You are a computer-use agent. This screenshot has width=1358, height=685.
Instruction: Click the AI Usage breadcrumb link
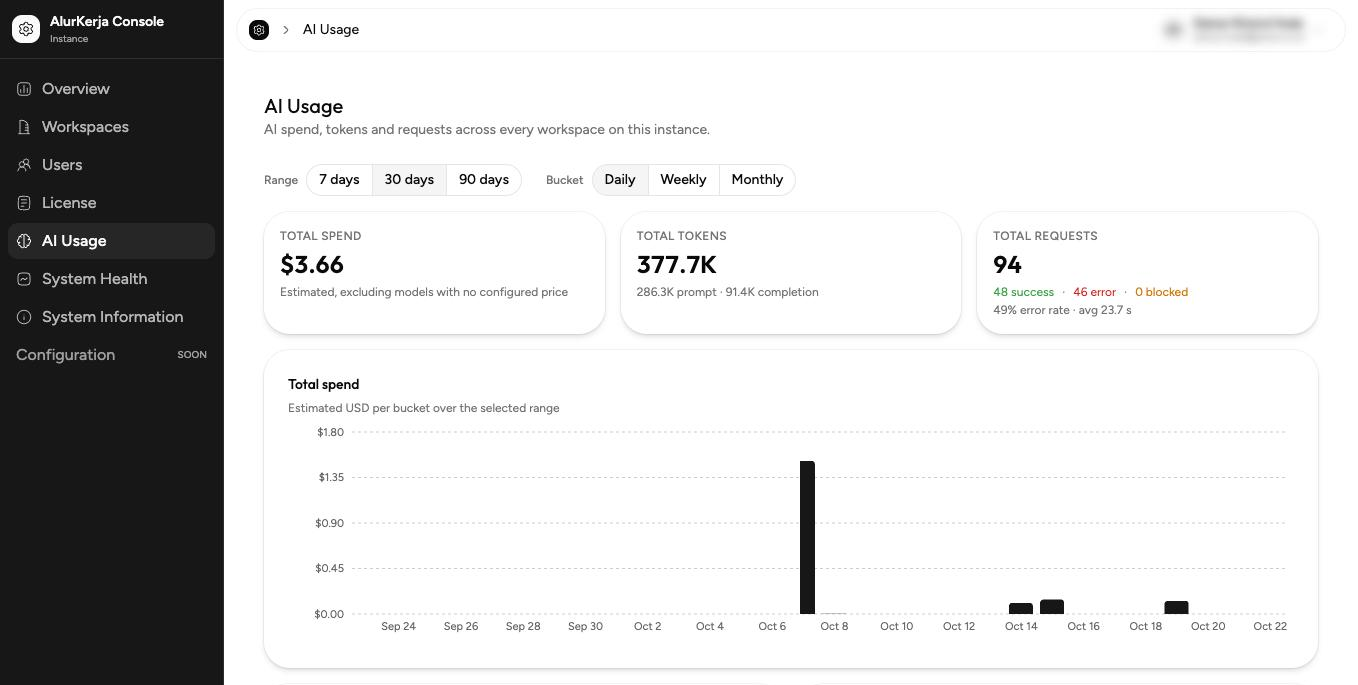331,30
